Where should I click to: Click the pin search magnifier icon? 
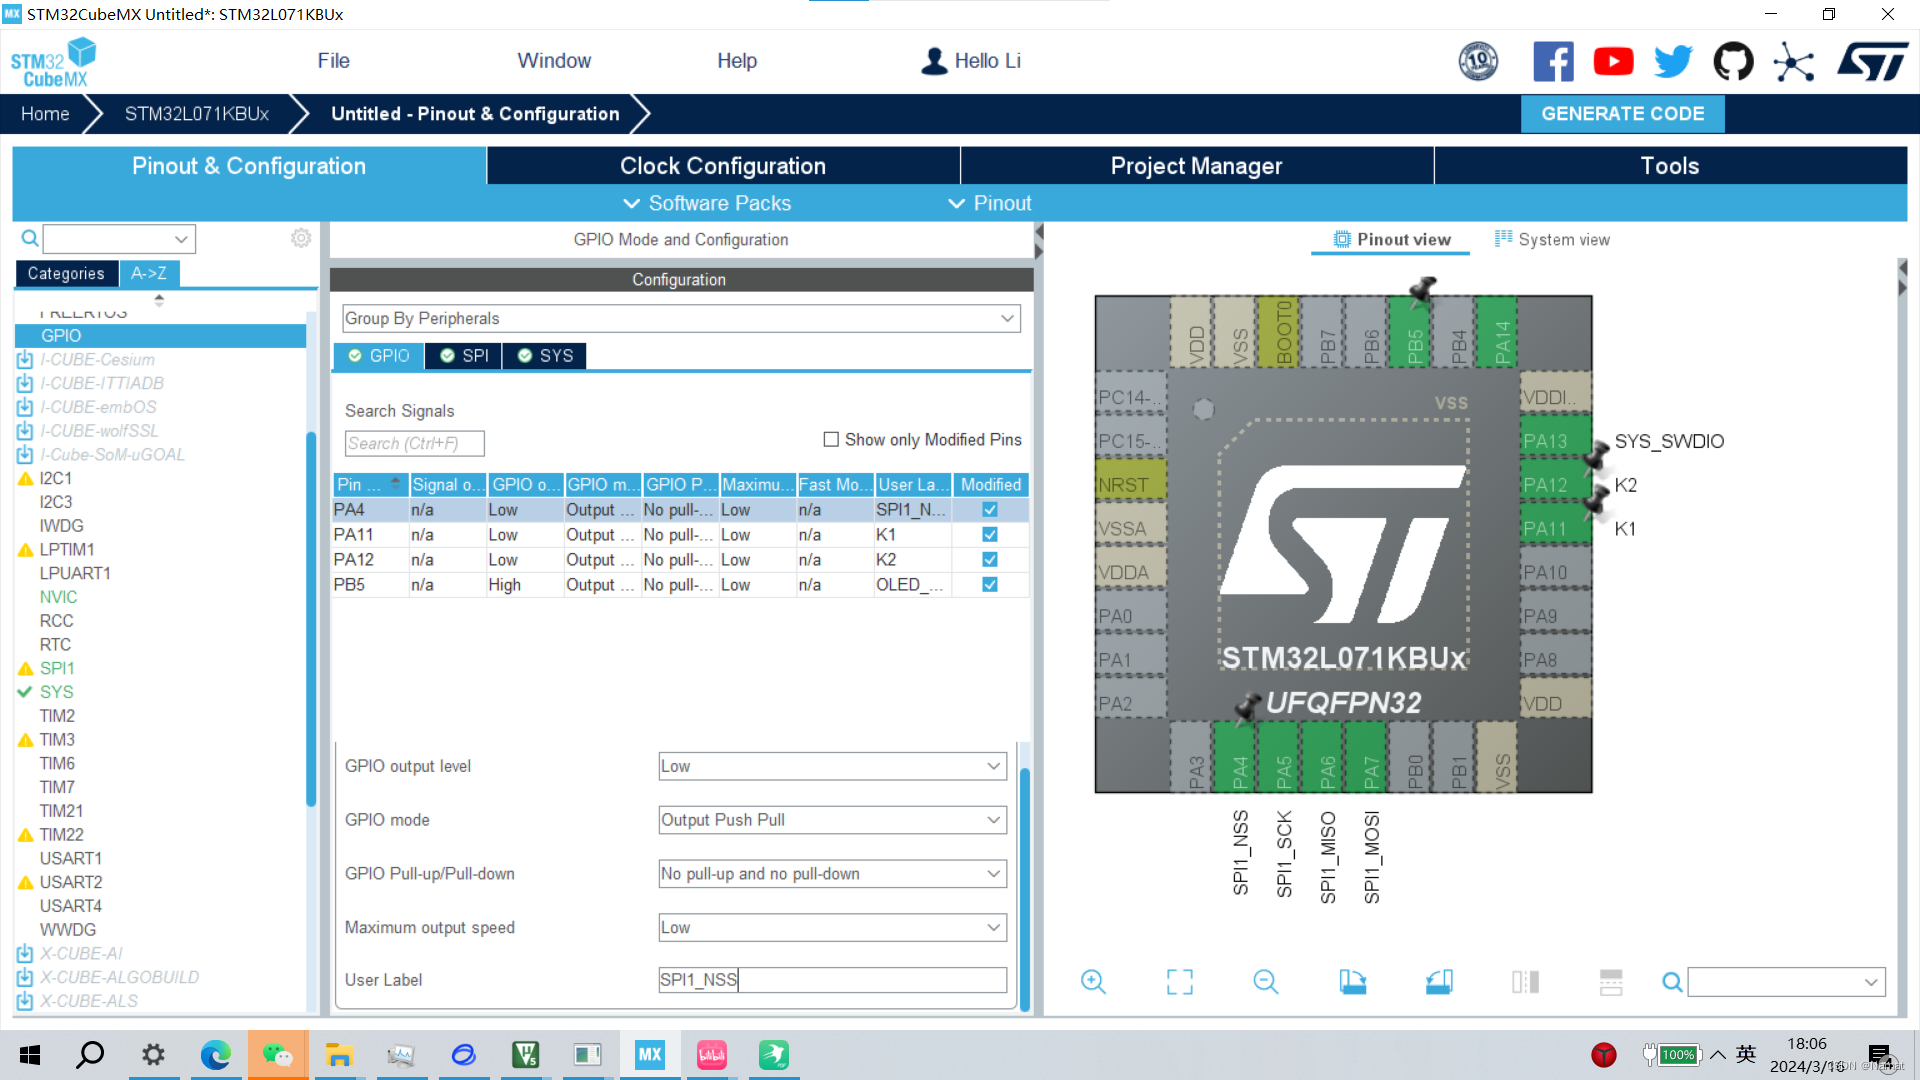[x=1672, y=982]
